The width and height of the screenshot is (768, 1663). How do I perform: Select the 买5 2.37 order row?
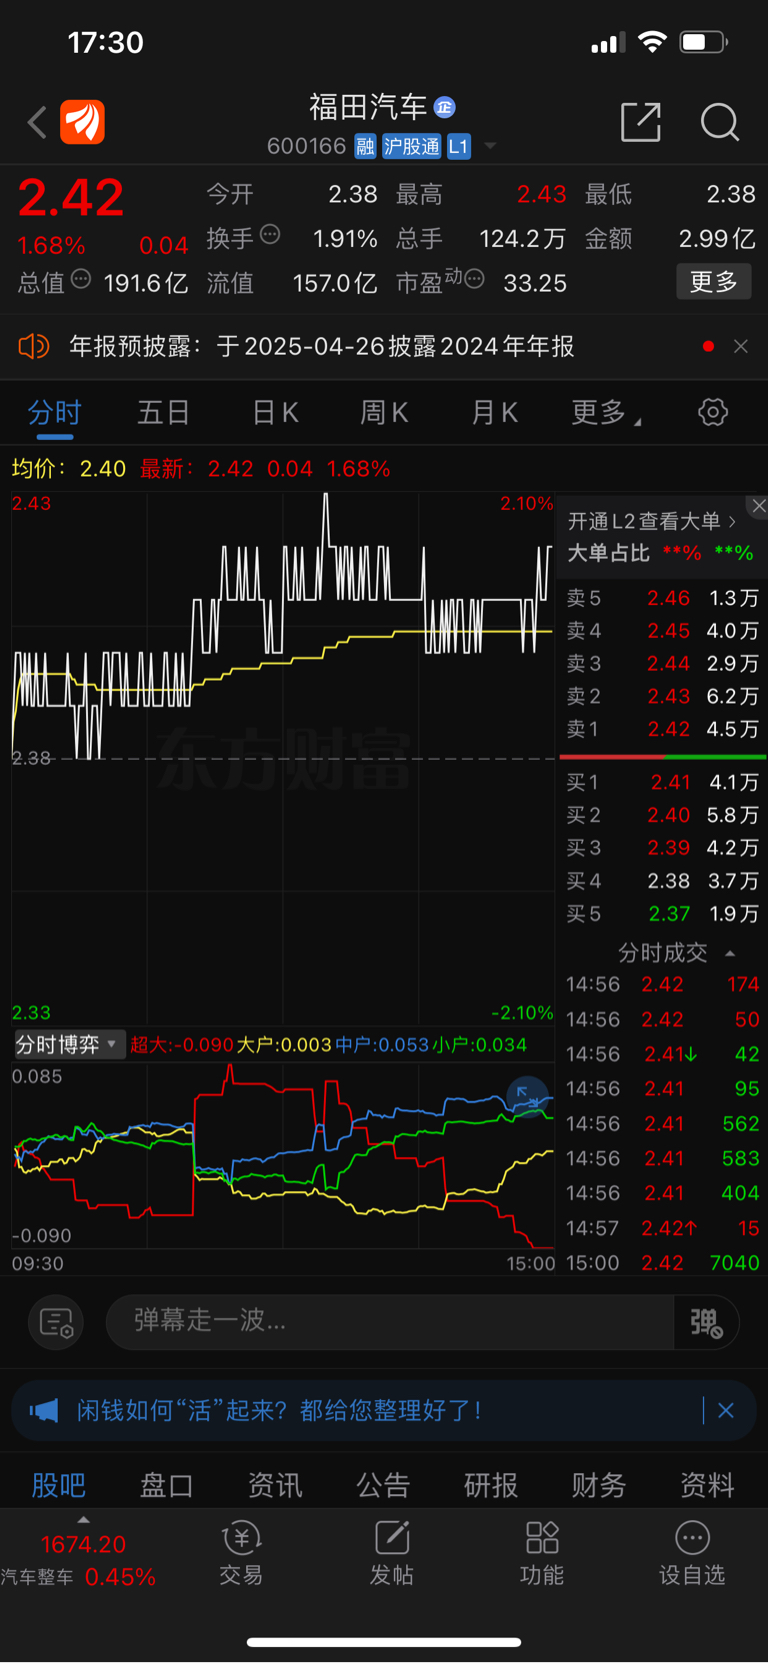[x=662, y=914]
